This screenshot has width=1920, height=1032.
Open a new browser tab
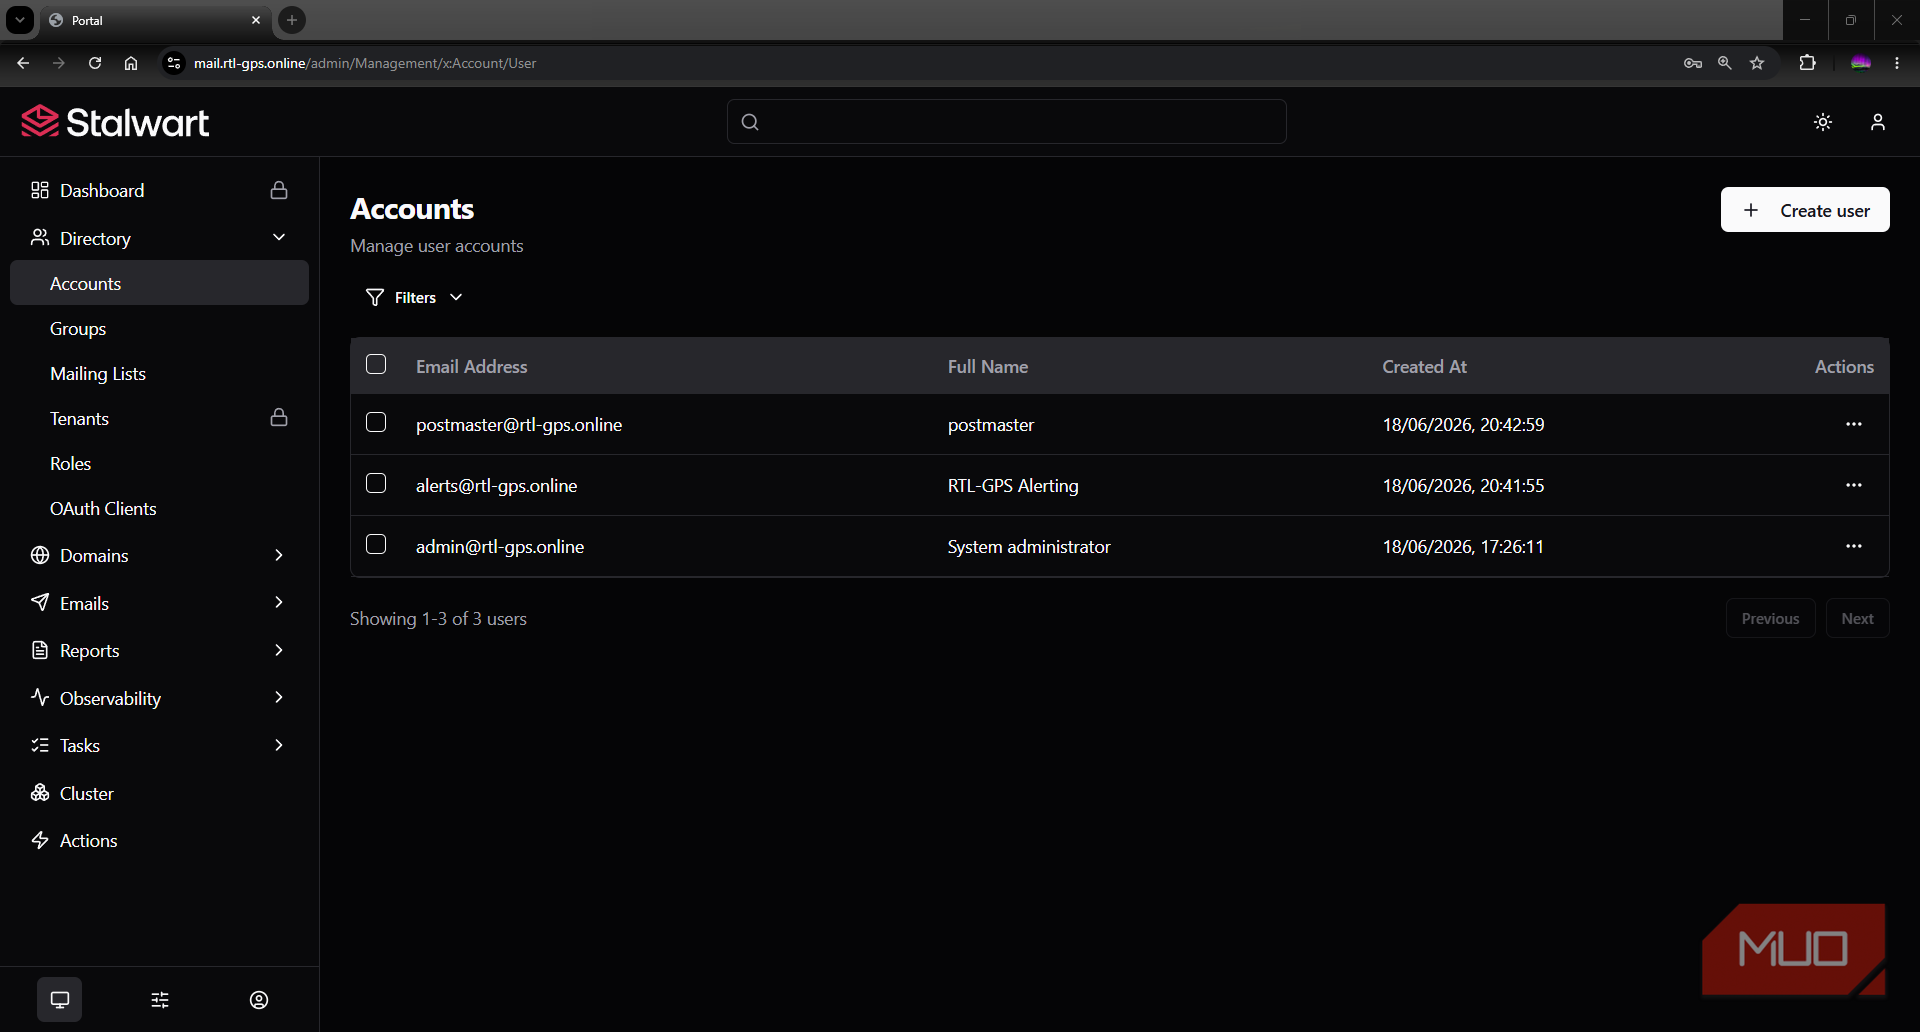click(x=292, y=20)
